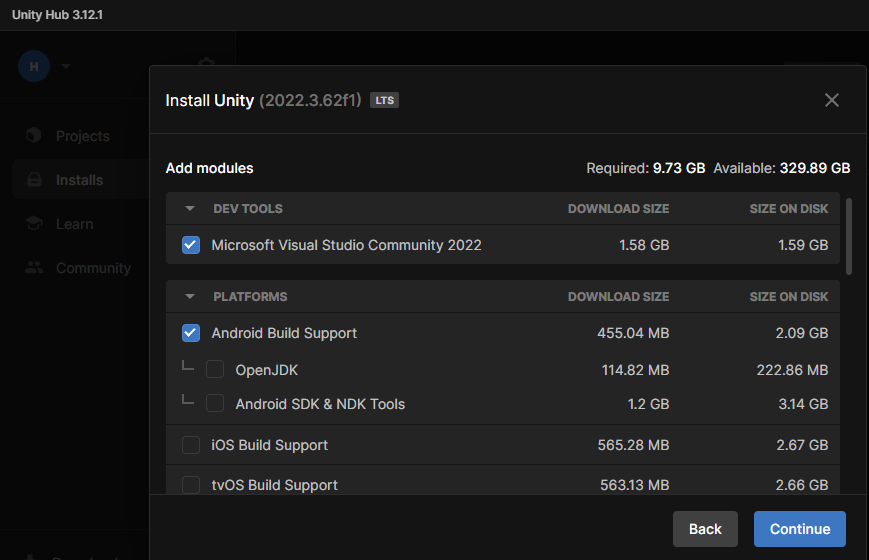
Task: Click the OpenJDK label
Action: click(267, 370)
